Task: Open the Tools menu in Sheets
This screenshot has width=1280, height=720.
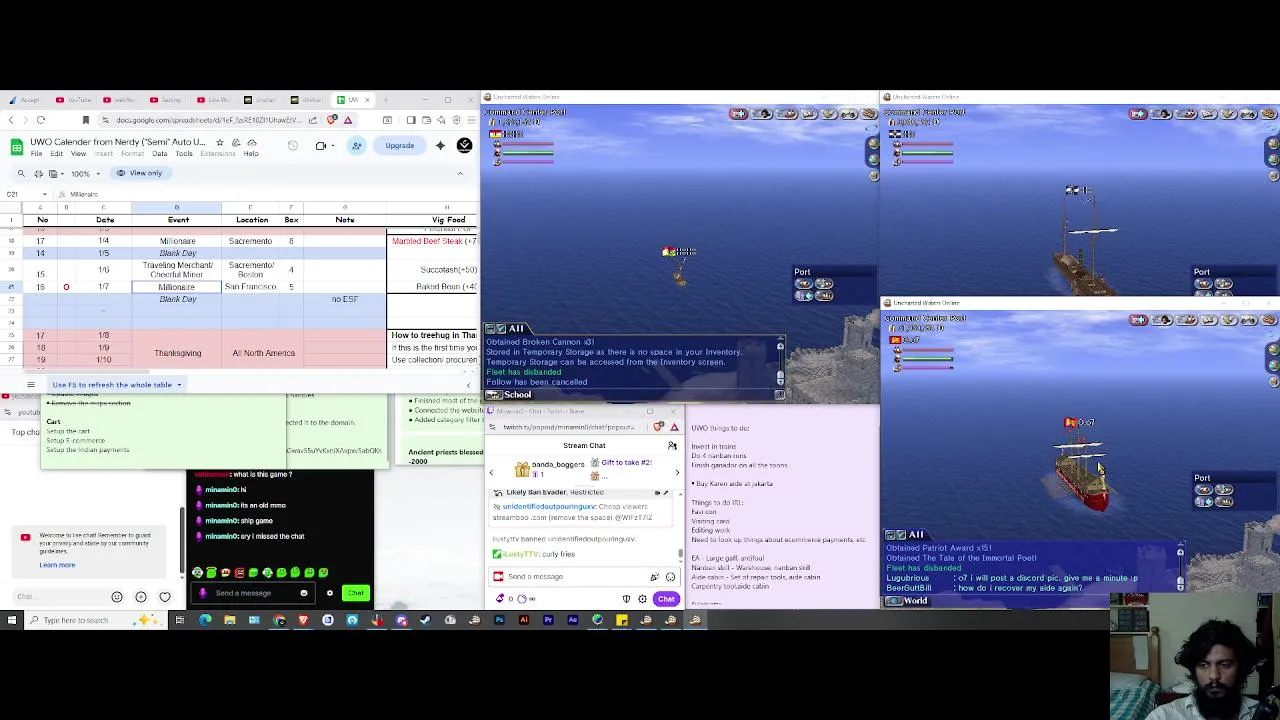Action: 184,154
